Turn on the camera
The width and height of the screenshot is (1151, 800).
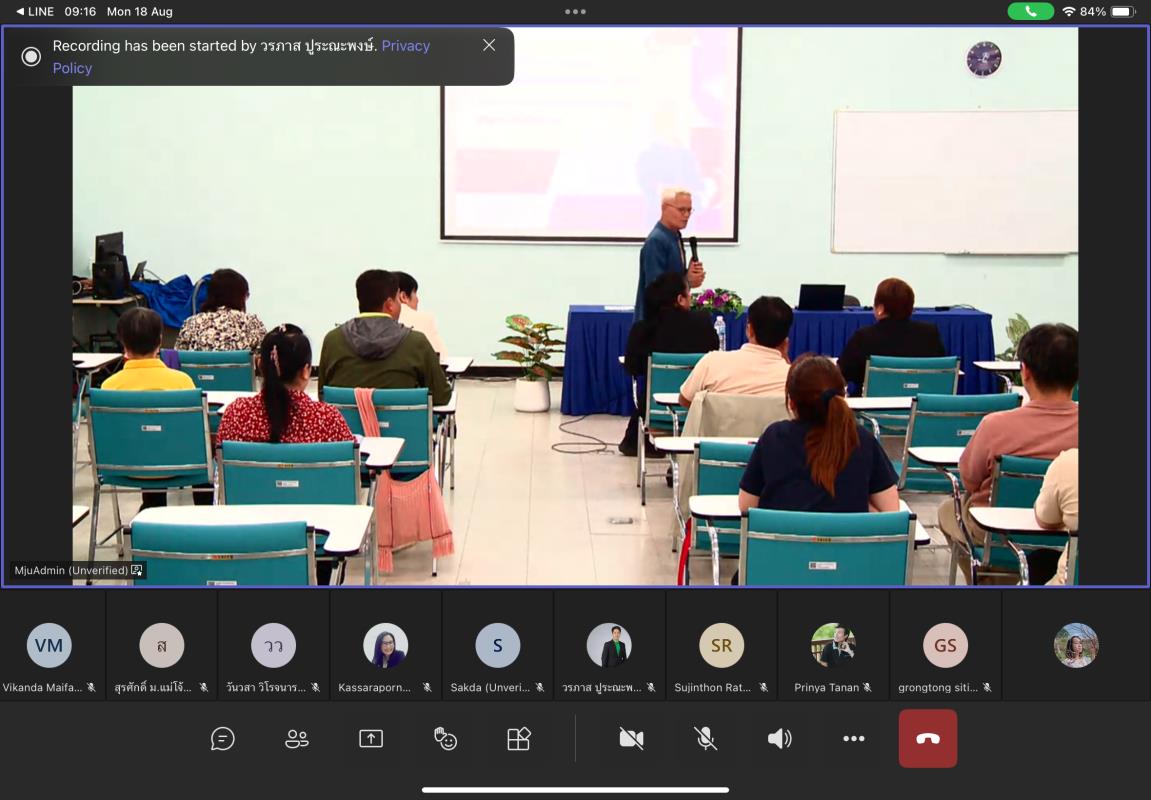tap(631, 739)
